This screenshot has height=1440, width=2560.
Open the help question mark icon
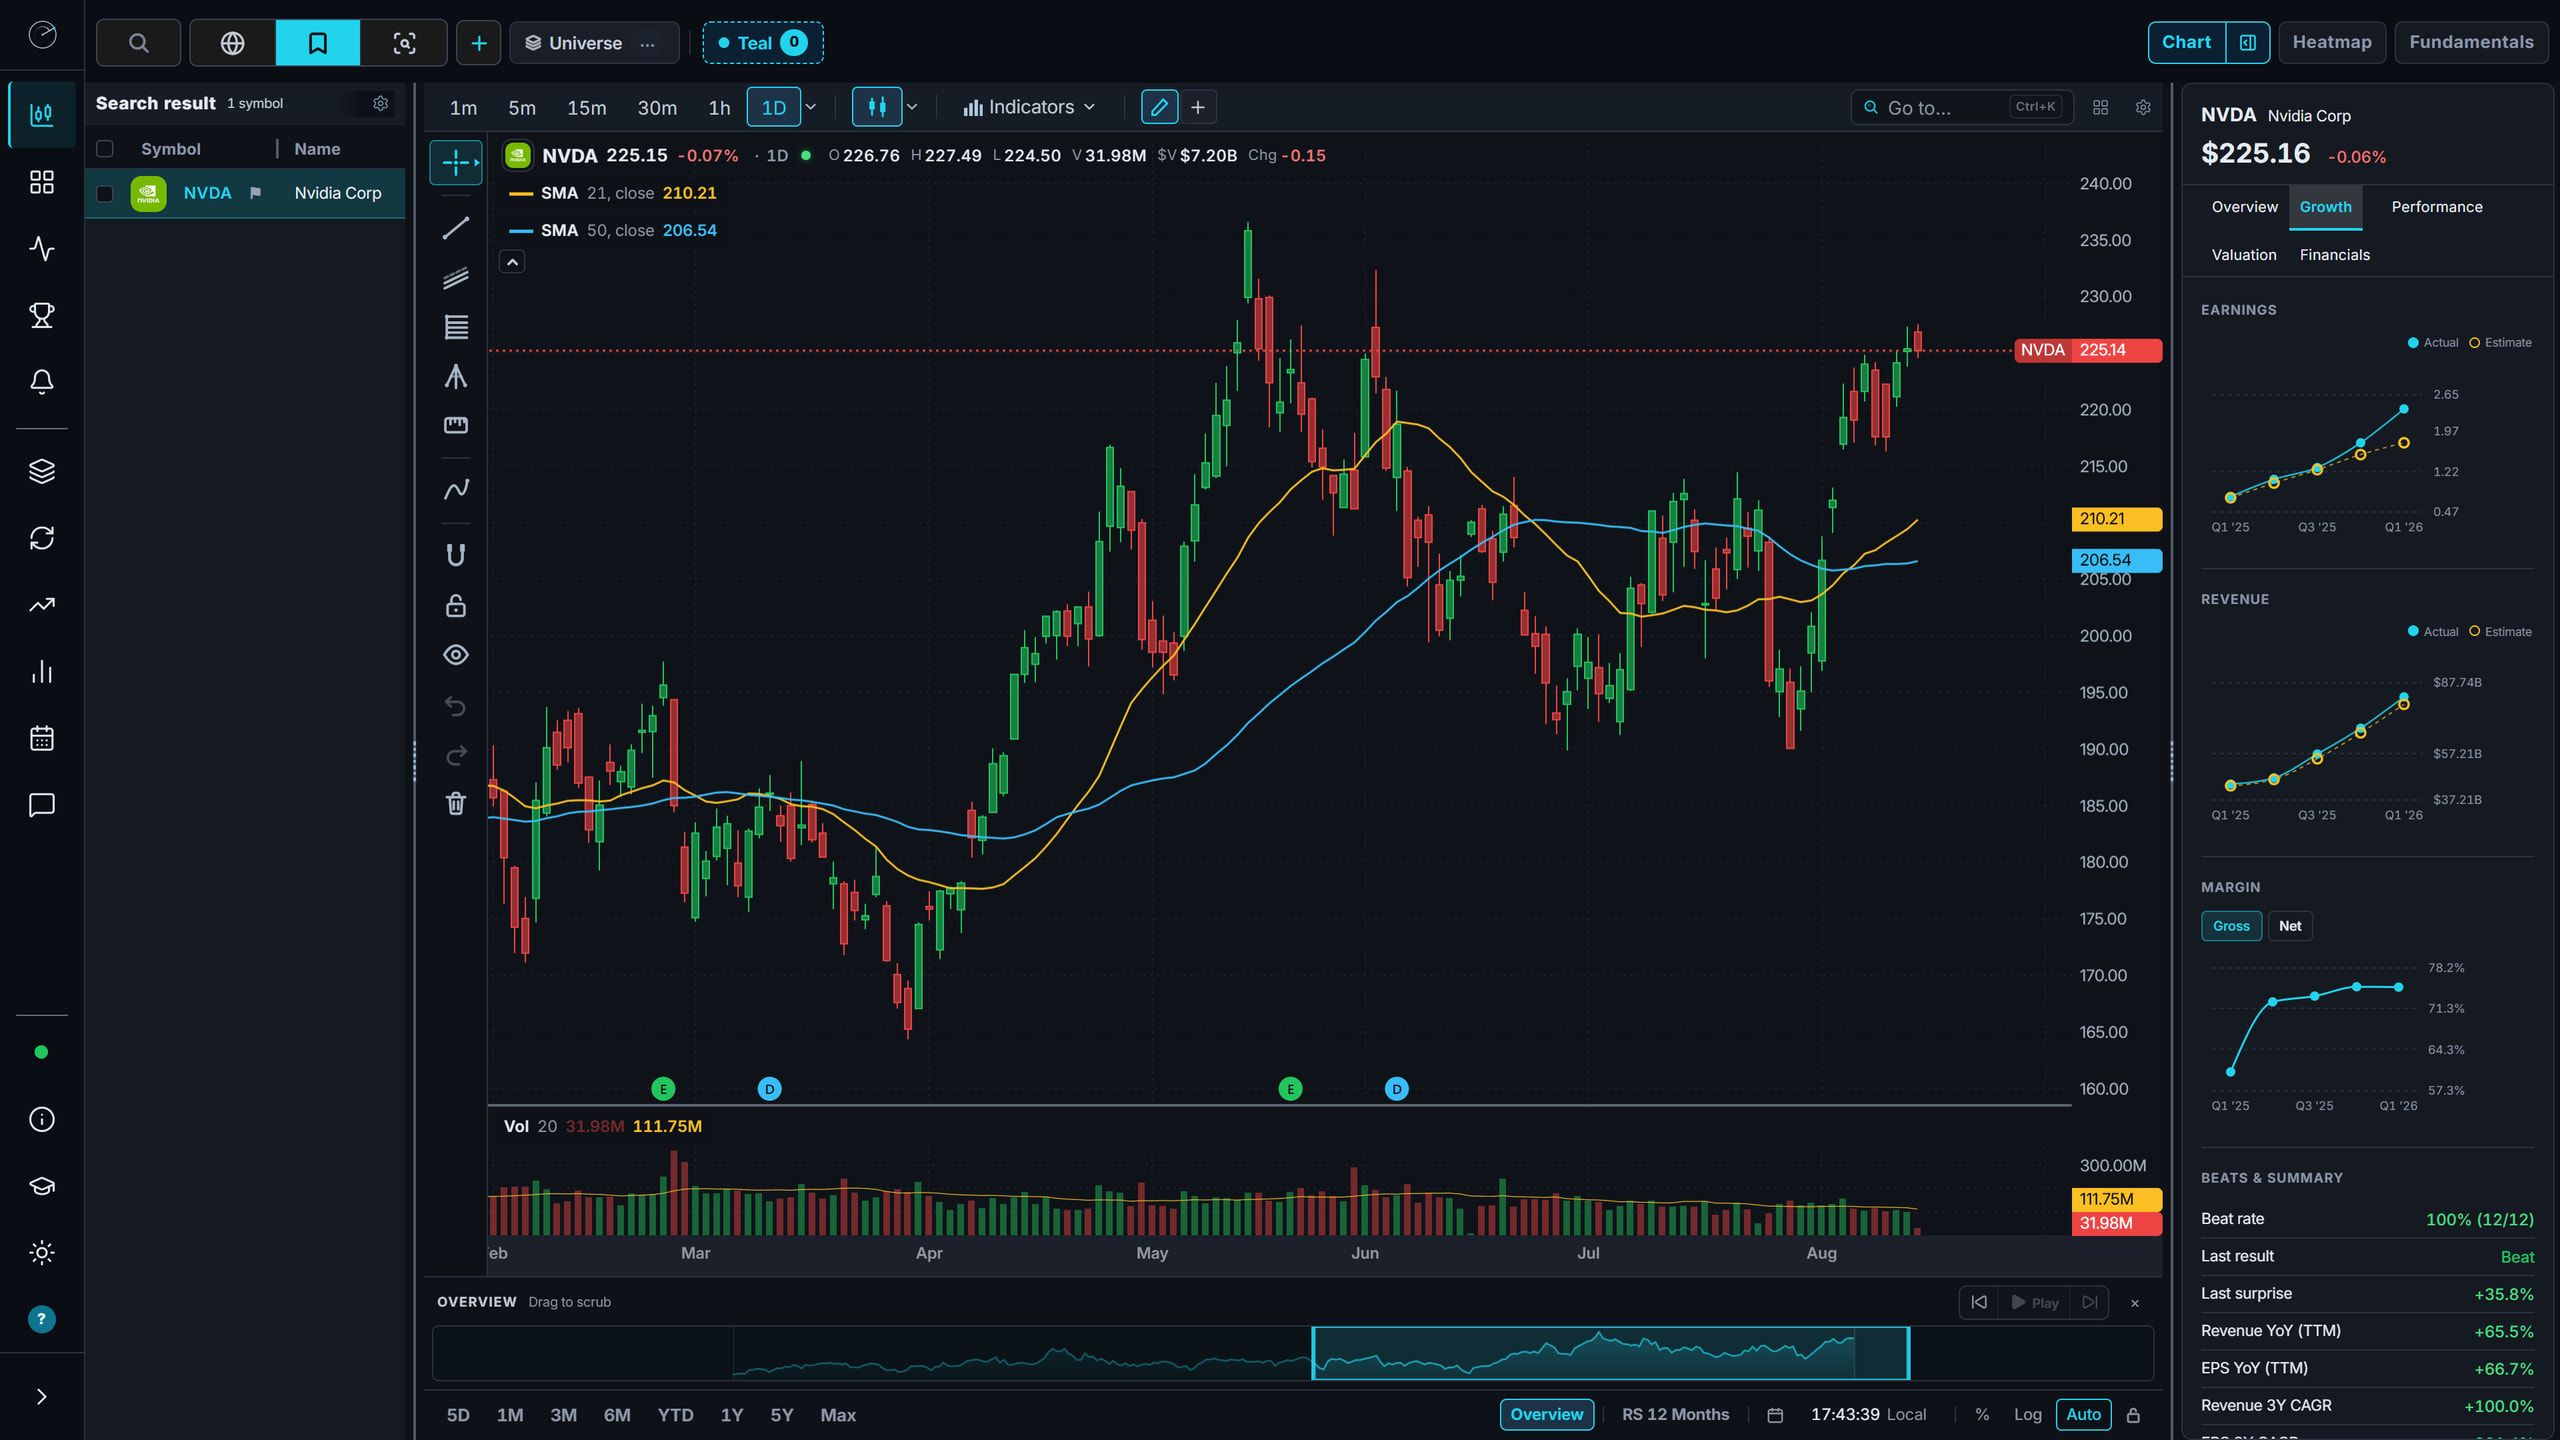click(x=41, y=1319)
